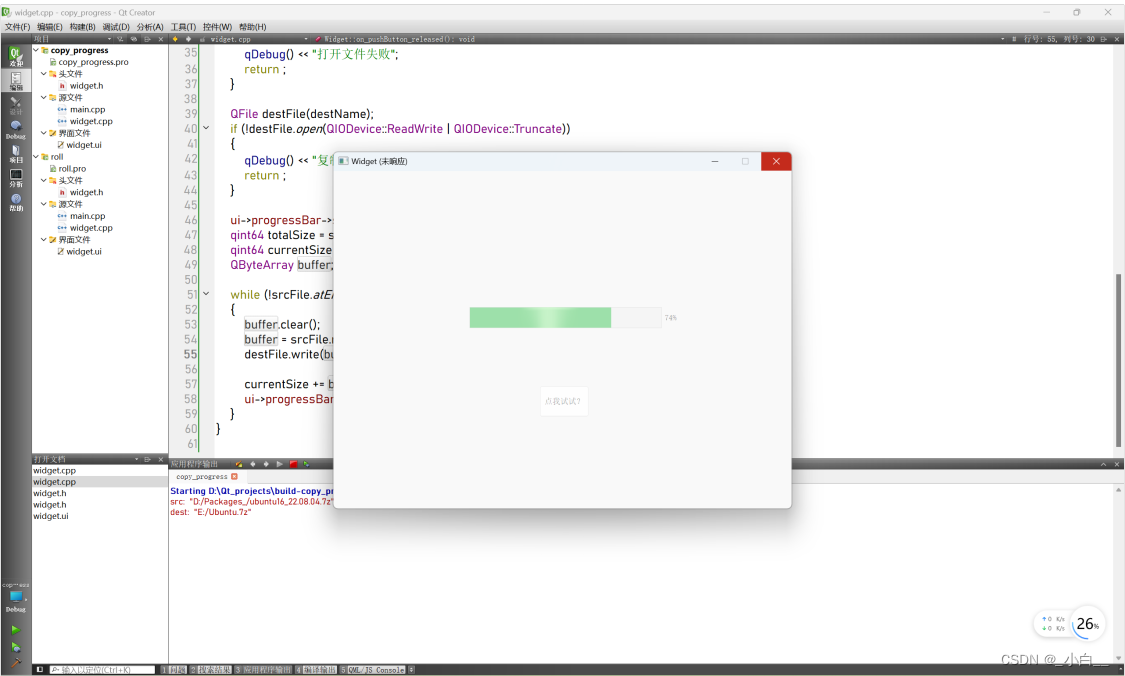This screenshot has height=676, width=1125.
Task: Collapse 源文件 folder under copy_progress
Action: (x=44, y=98)
